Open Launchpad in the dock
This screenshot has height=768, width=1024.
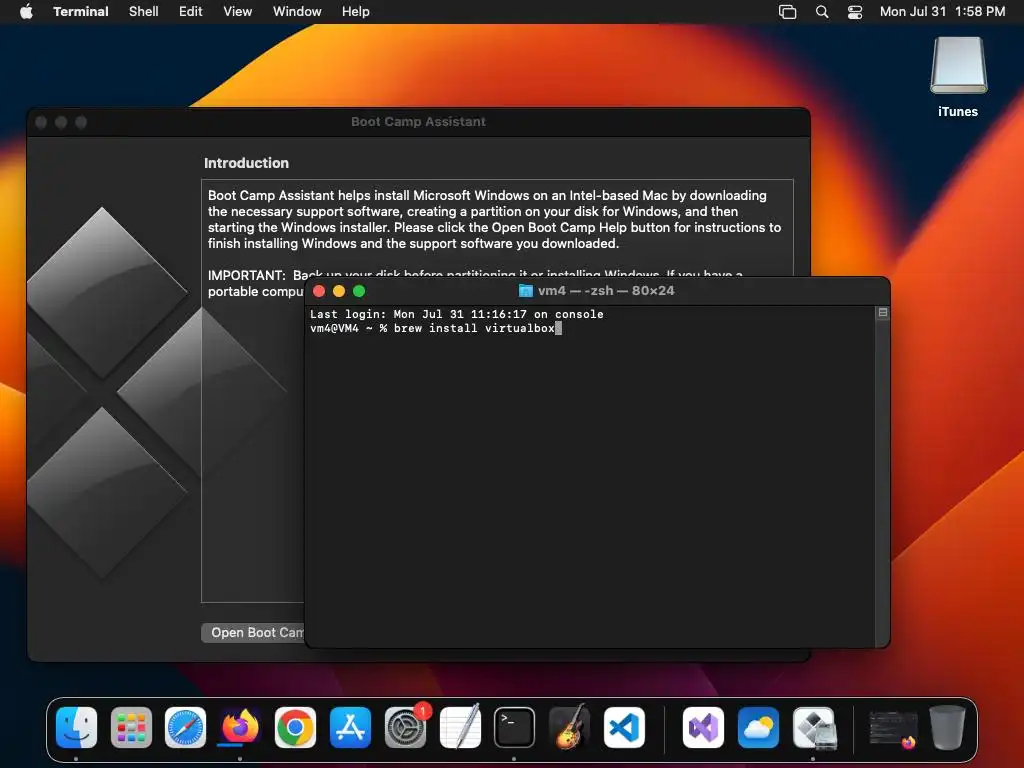click(x=131, y=728)
